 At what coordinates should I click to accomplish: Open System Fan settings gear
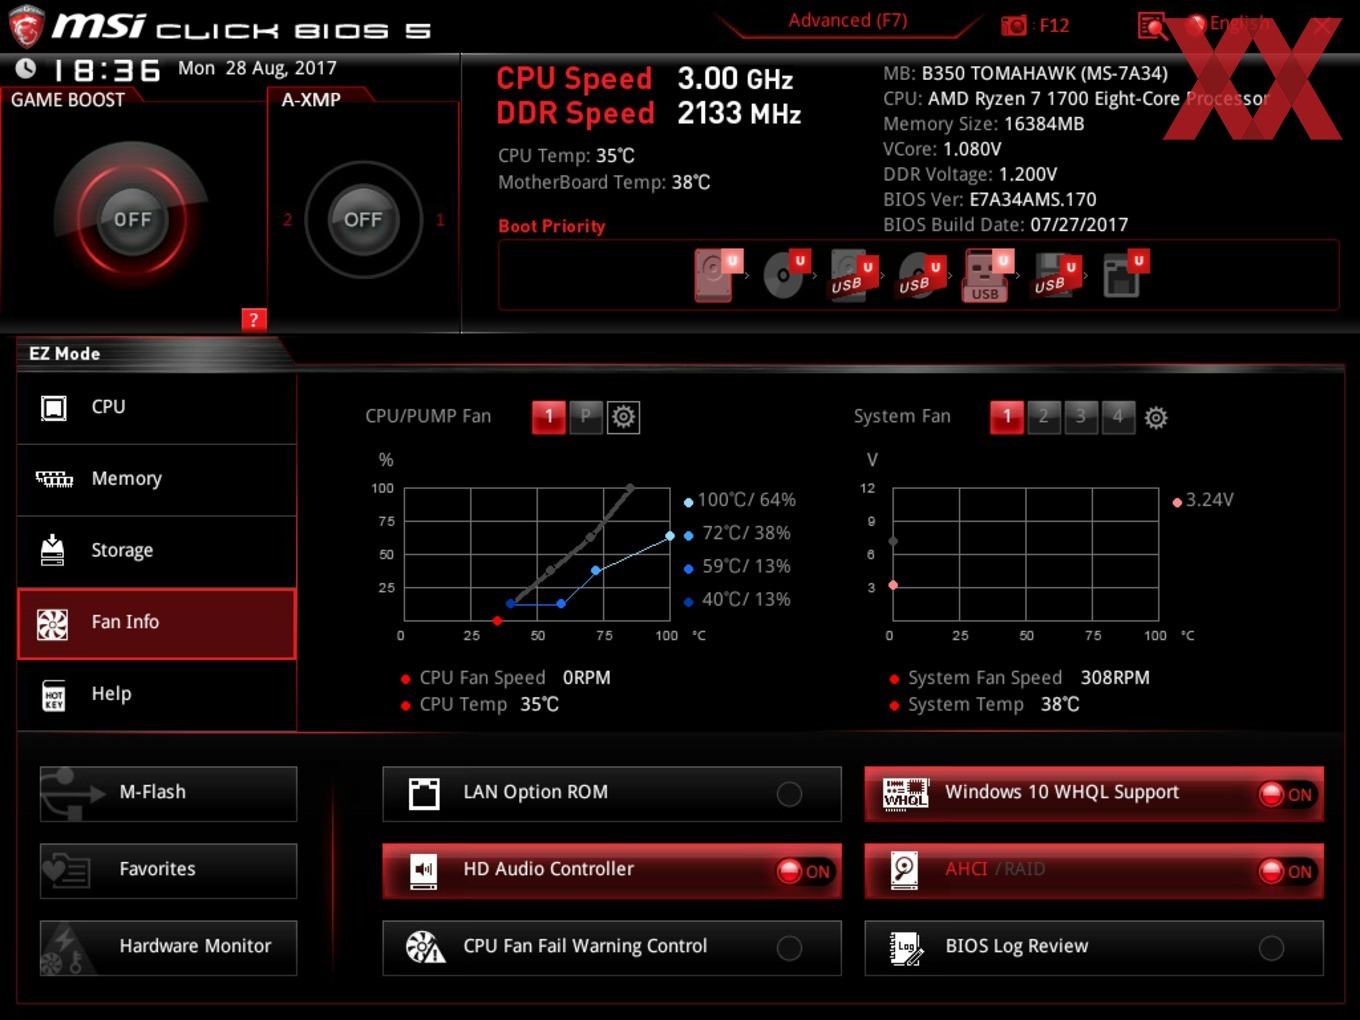point(1156,417)
